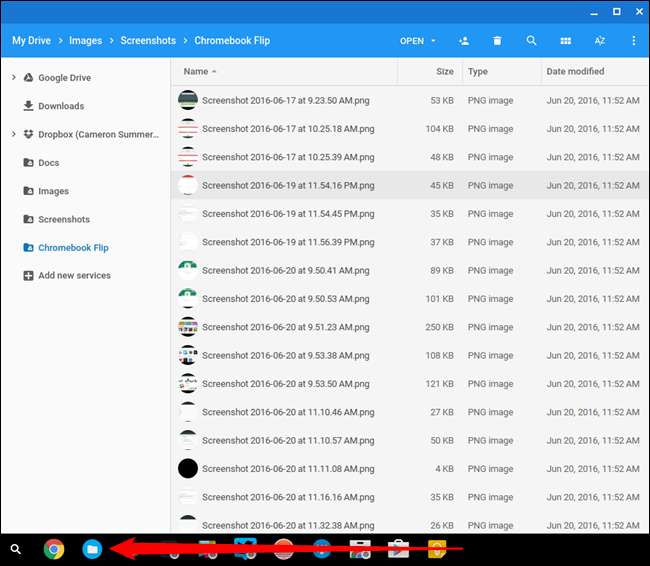Image resolution: width=650 pixels, height=566 pixels.
Task: Switch to thumbnail grid view
Action: [565, 41]
